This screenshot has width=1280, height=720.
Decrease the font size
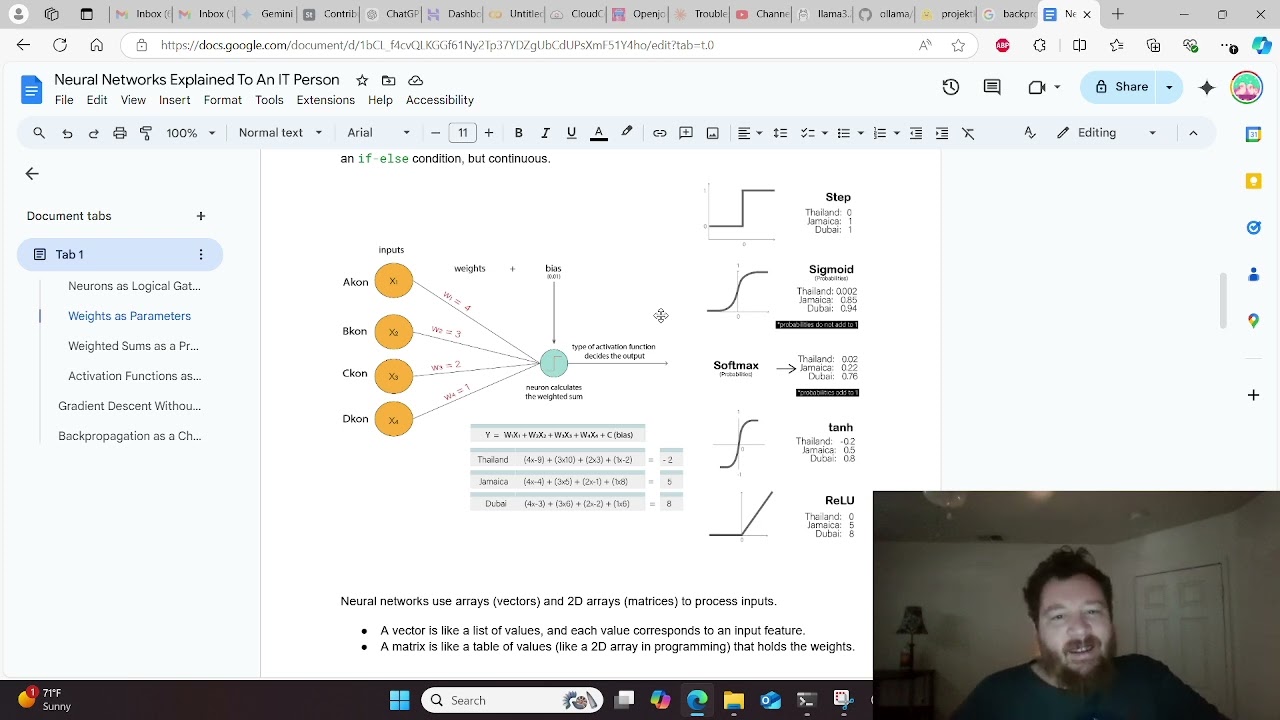click(435, 133)
